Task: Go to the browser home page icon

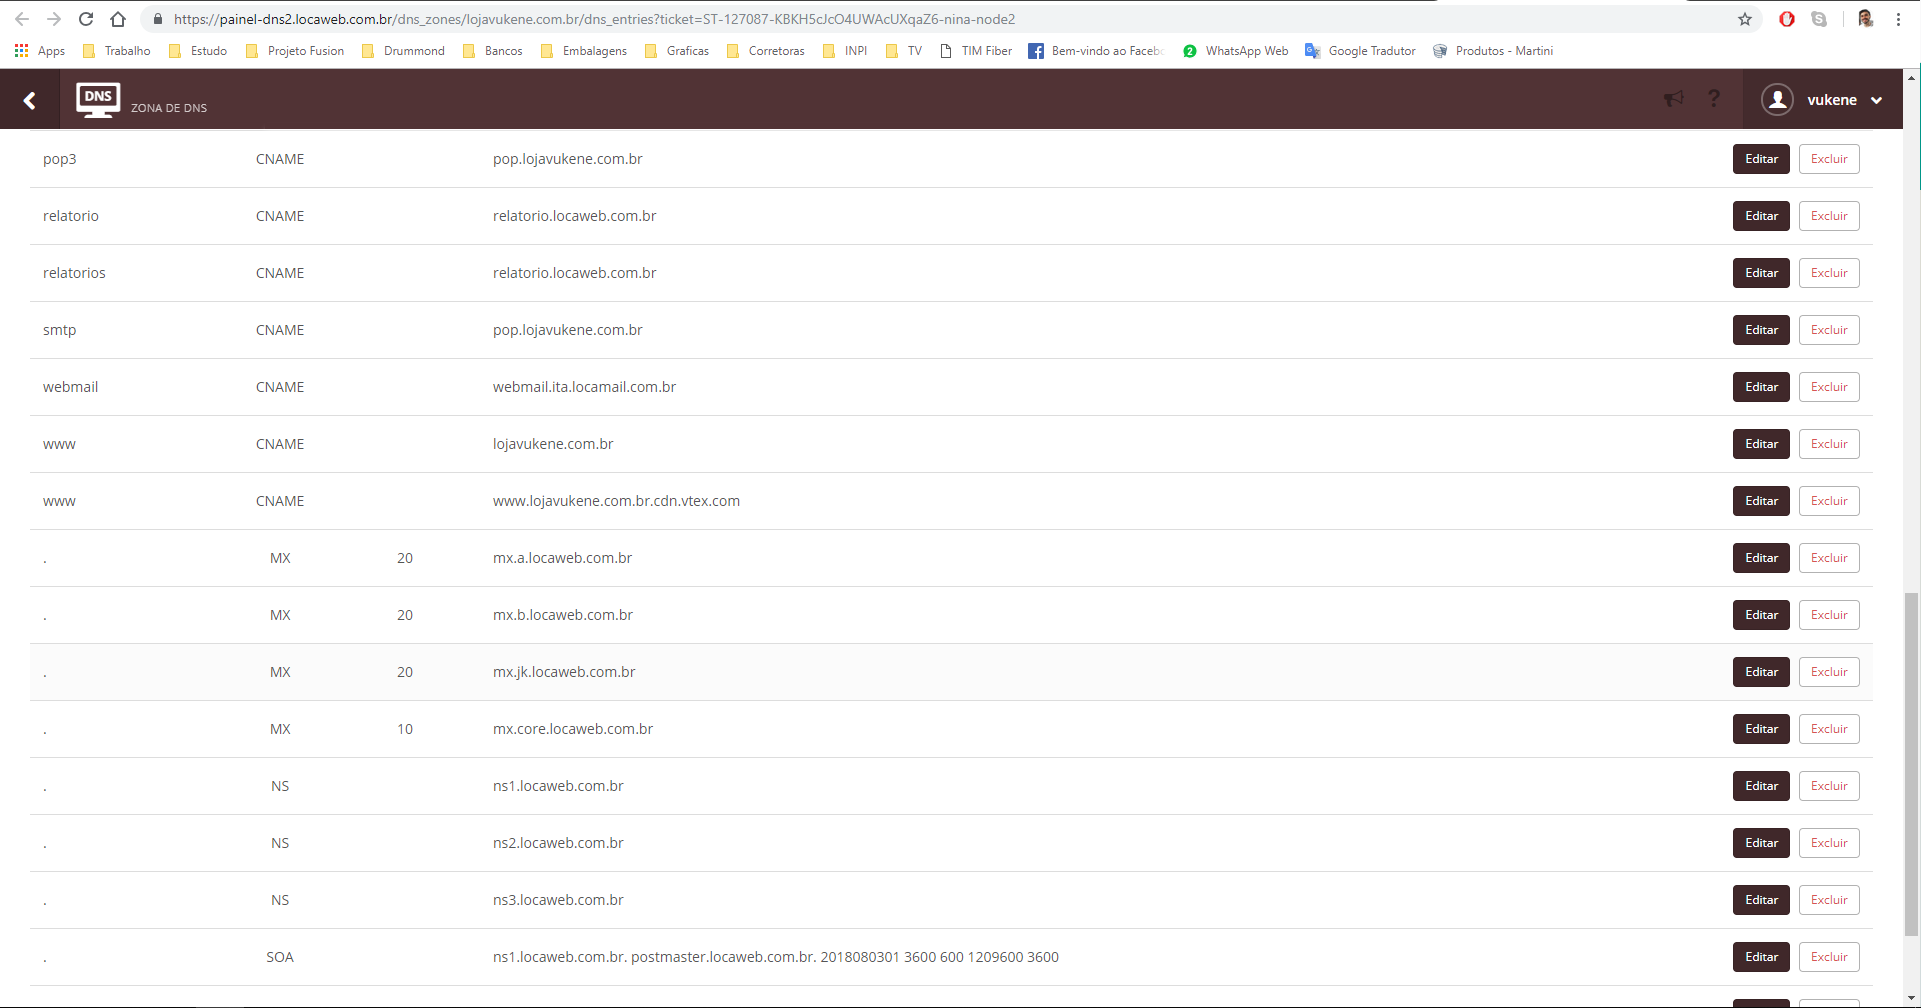Action: [118, 19]
